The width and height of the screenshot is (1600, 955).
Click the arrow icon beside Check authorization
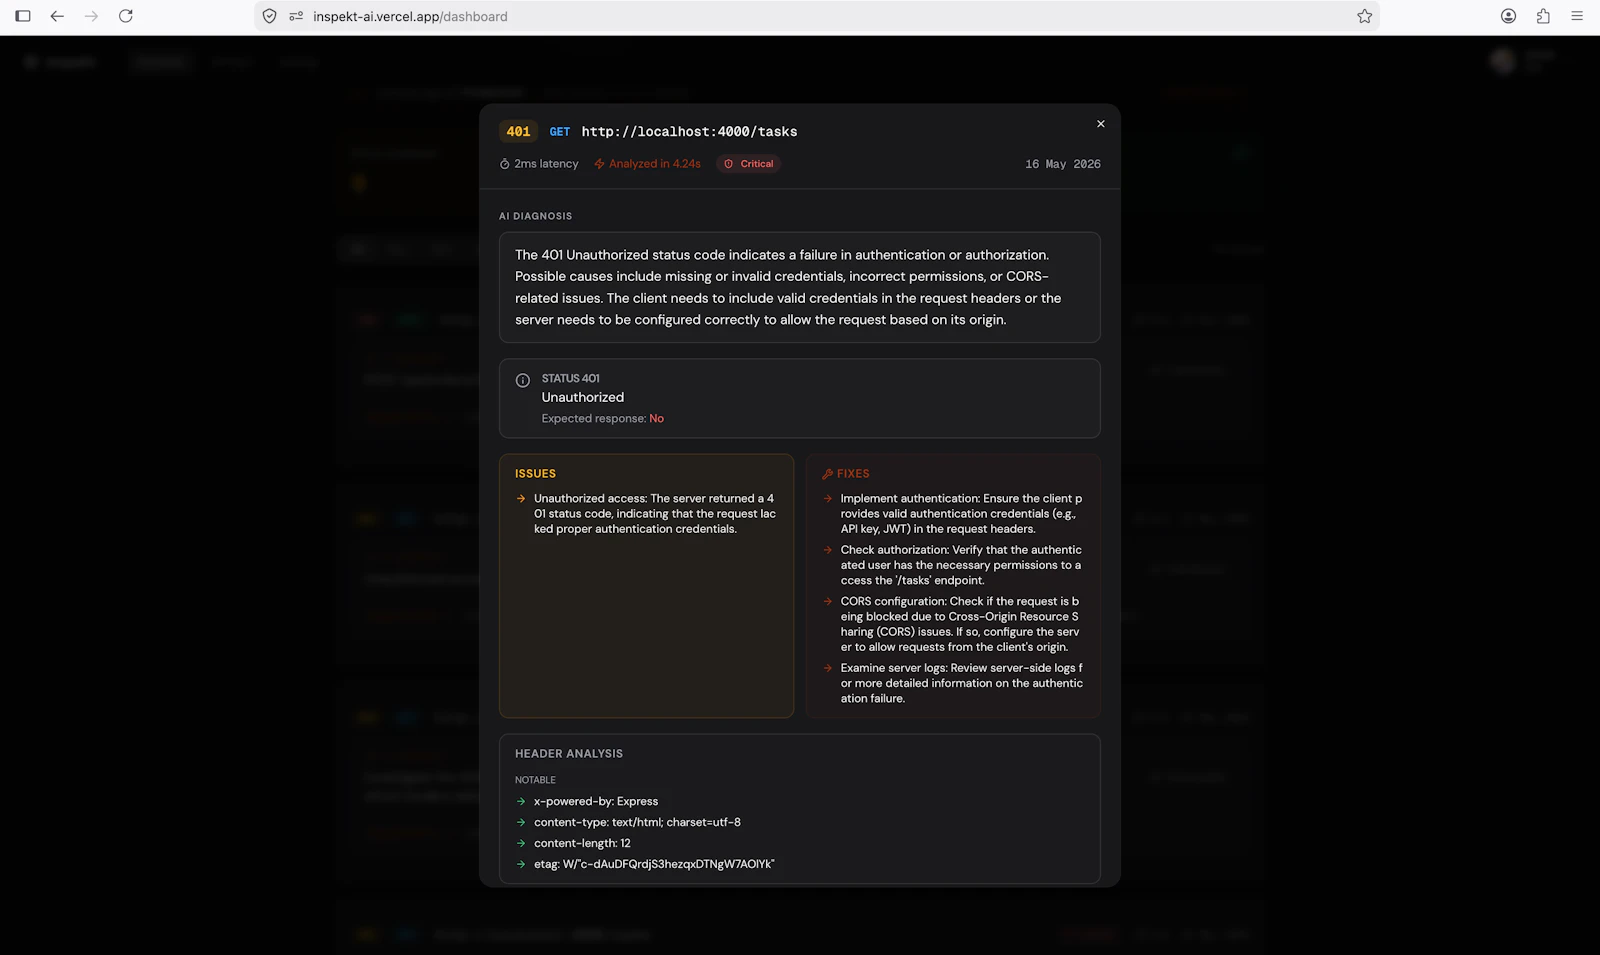point(828,550)
